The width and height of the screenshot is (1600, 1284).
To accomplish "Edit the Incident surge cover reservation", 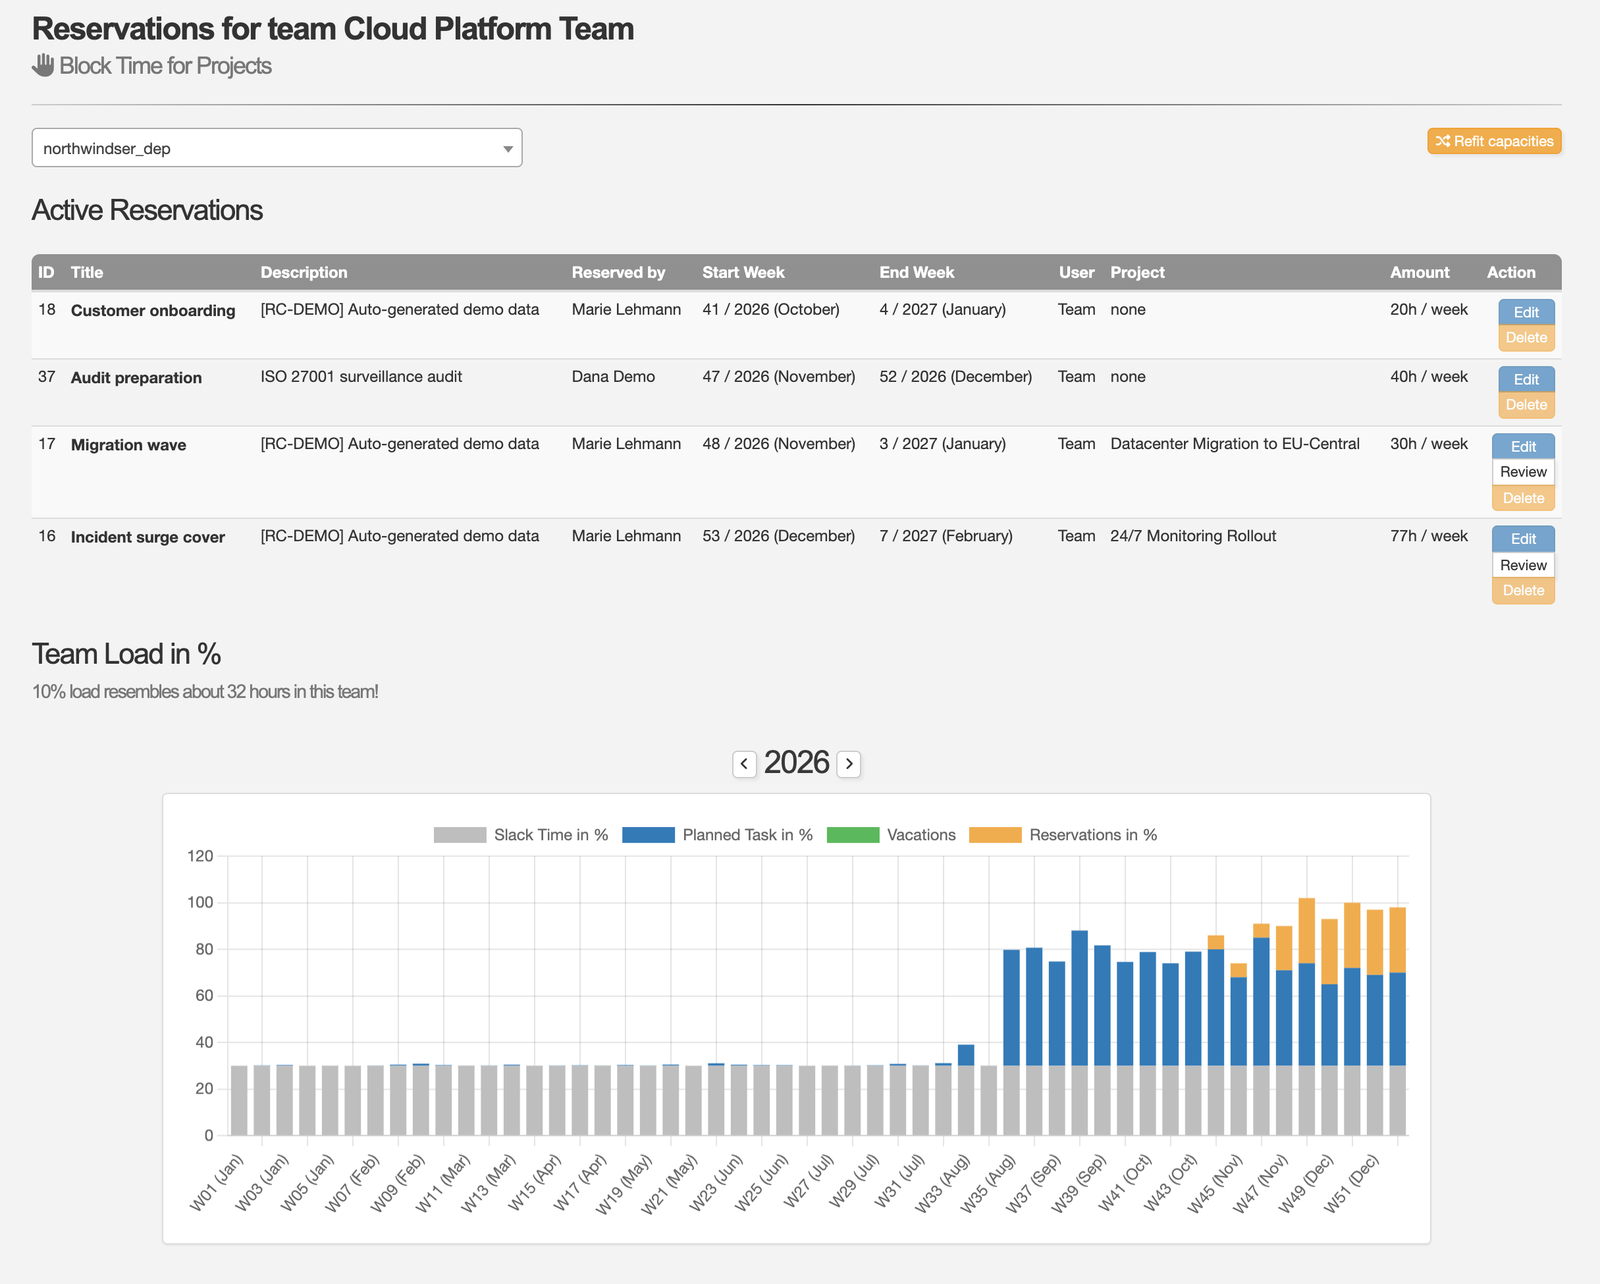I will click(1523, 539).
